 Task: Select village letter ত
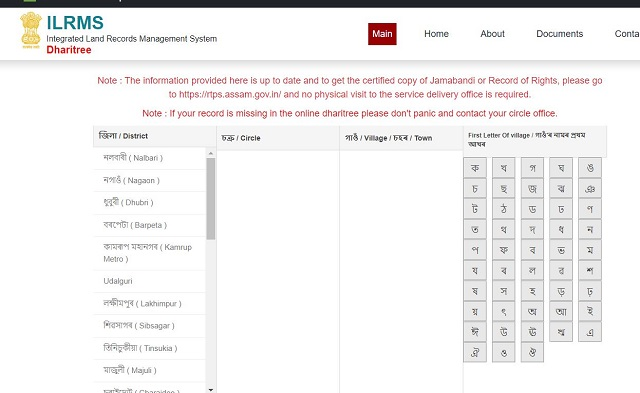pyautogui.click(x=475, y=229)
